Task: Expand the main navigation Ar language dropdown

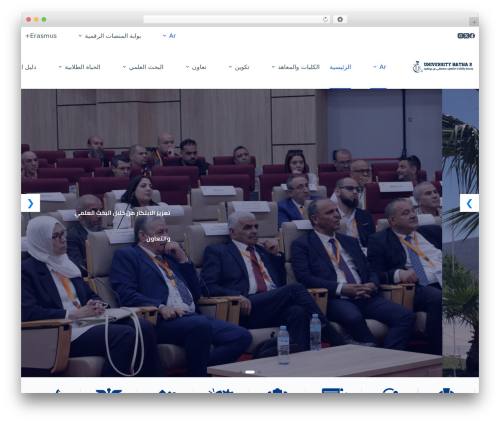Action: click(x=379, y=67)
